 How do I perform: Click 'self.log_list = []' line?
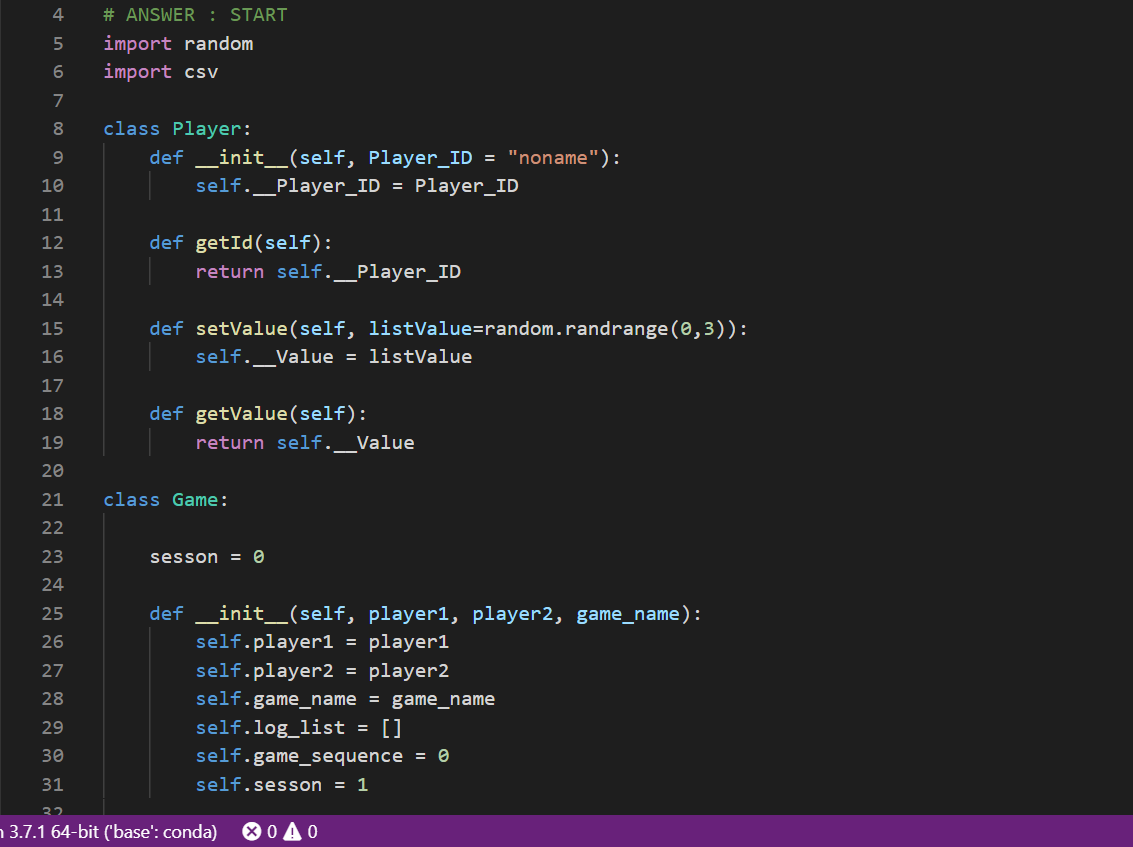point(299,727)
